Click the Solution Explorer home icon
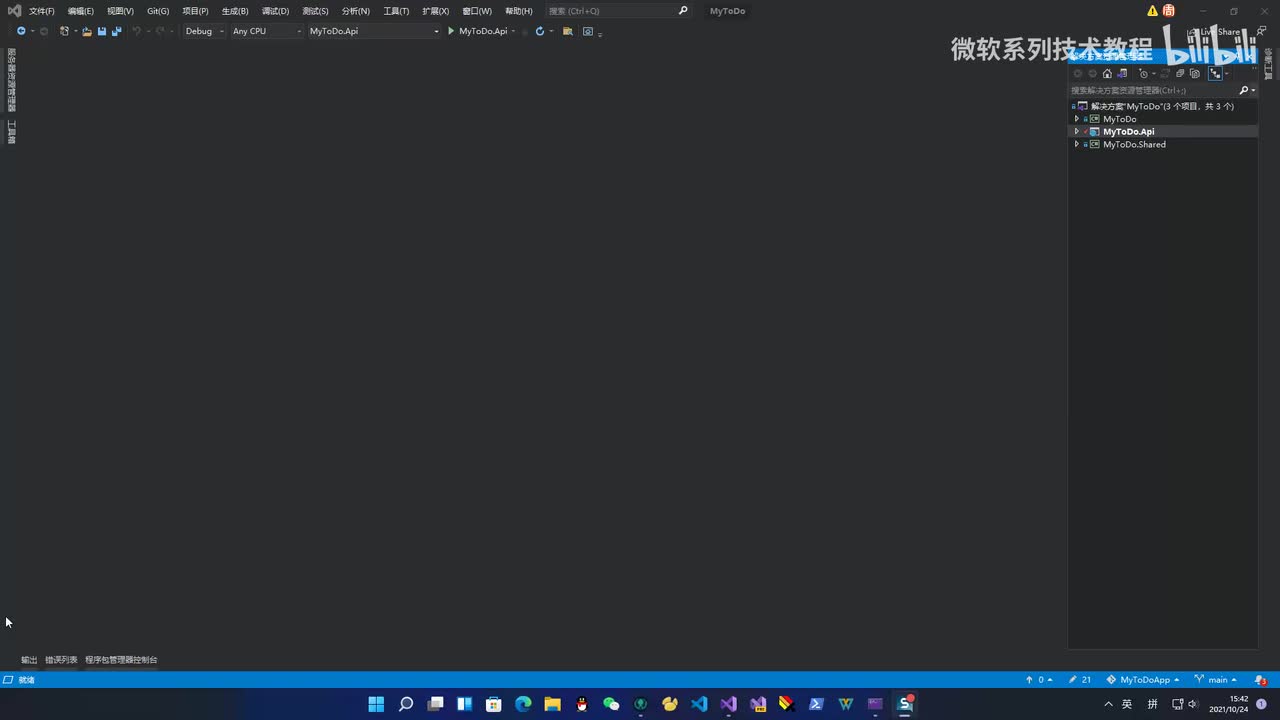1280x720 pixels. point(1107,74)
